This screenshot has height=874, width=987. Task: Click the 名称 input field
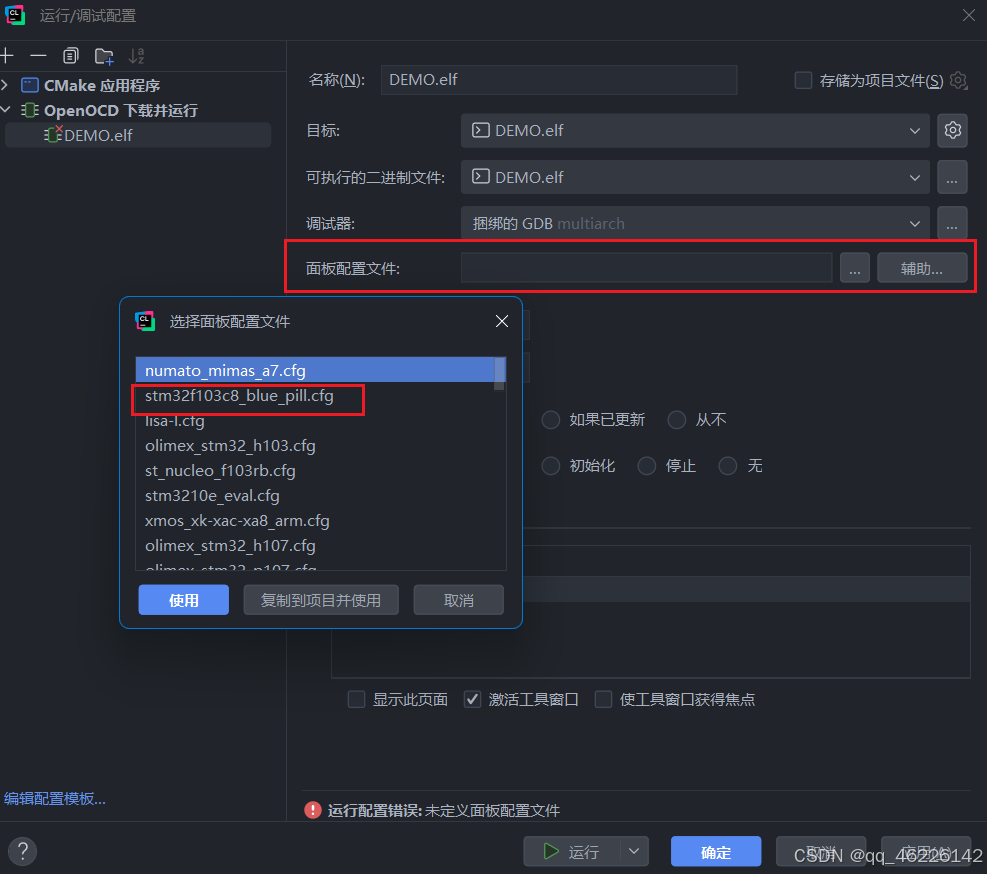coord(558,80)
